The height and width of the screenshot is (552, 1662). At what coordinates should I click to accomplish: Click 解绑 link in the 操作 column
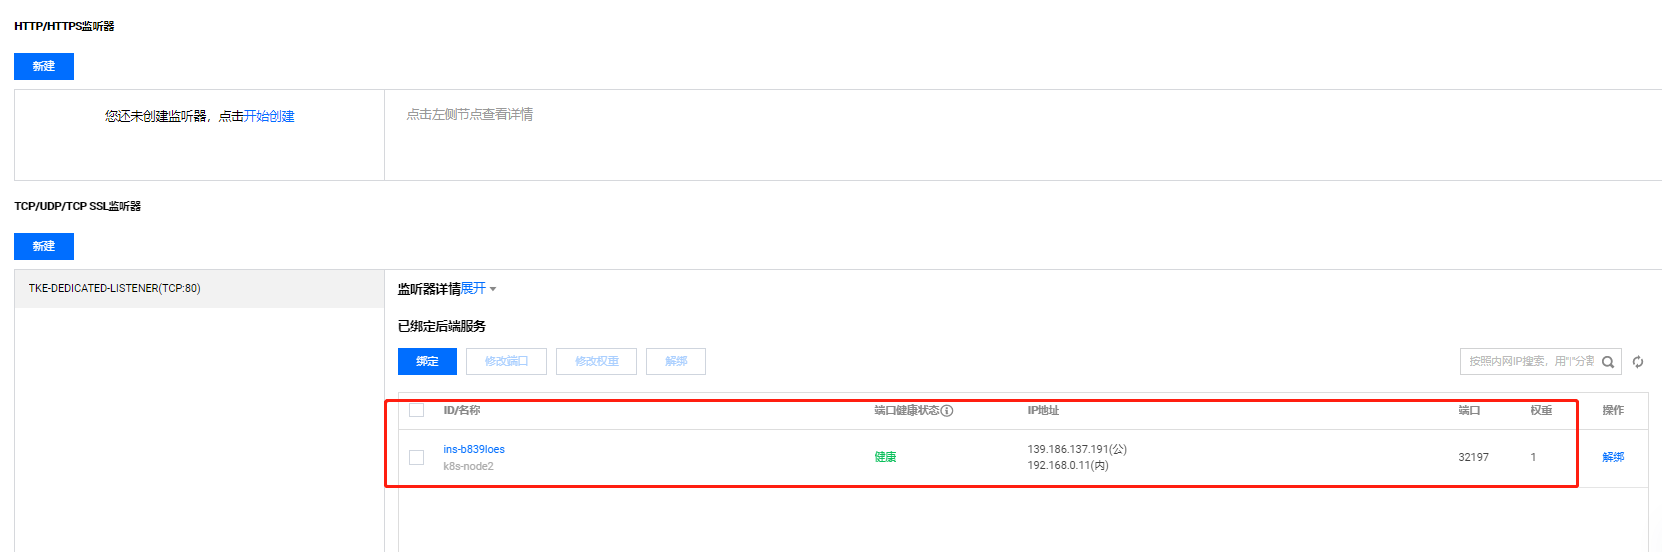pyautogui.click(x=1613, y=457)
